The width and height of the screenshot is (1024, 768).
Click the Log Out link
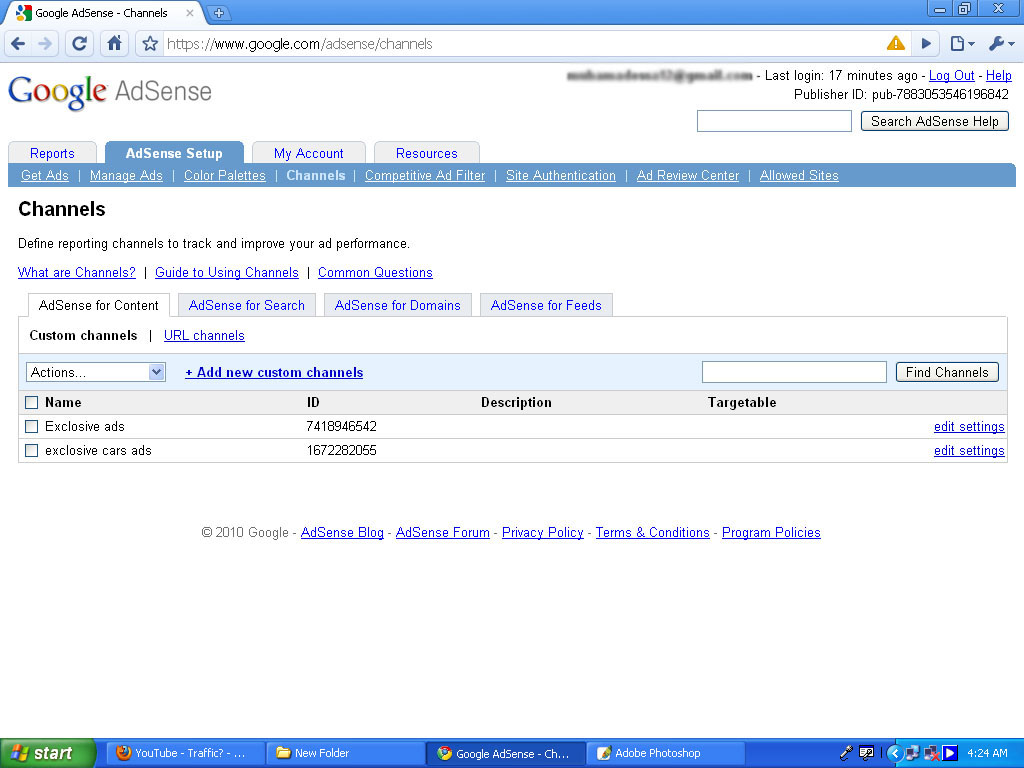point(952,76)
